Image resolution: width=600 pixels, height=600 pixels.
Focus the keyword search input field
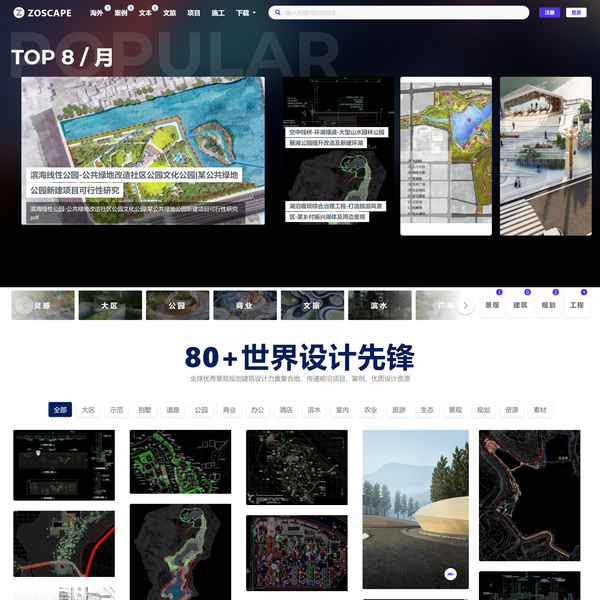coord(400,13)
